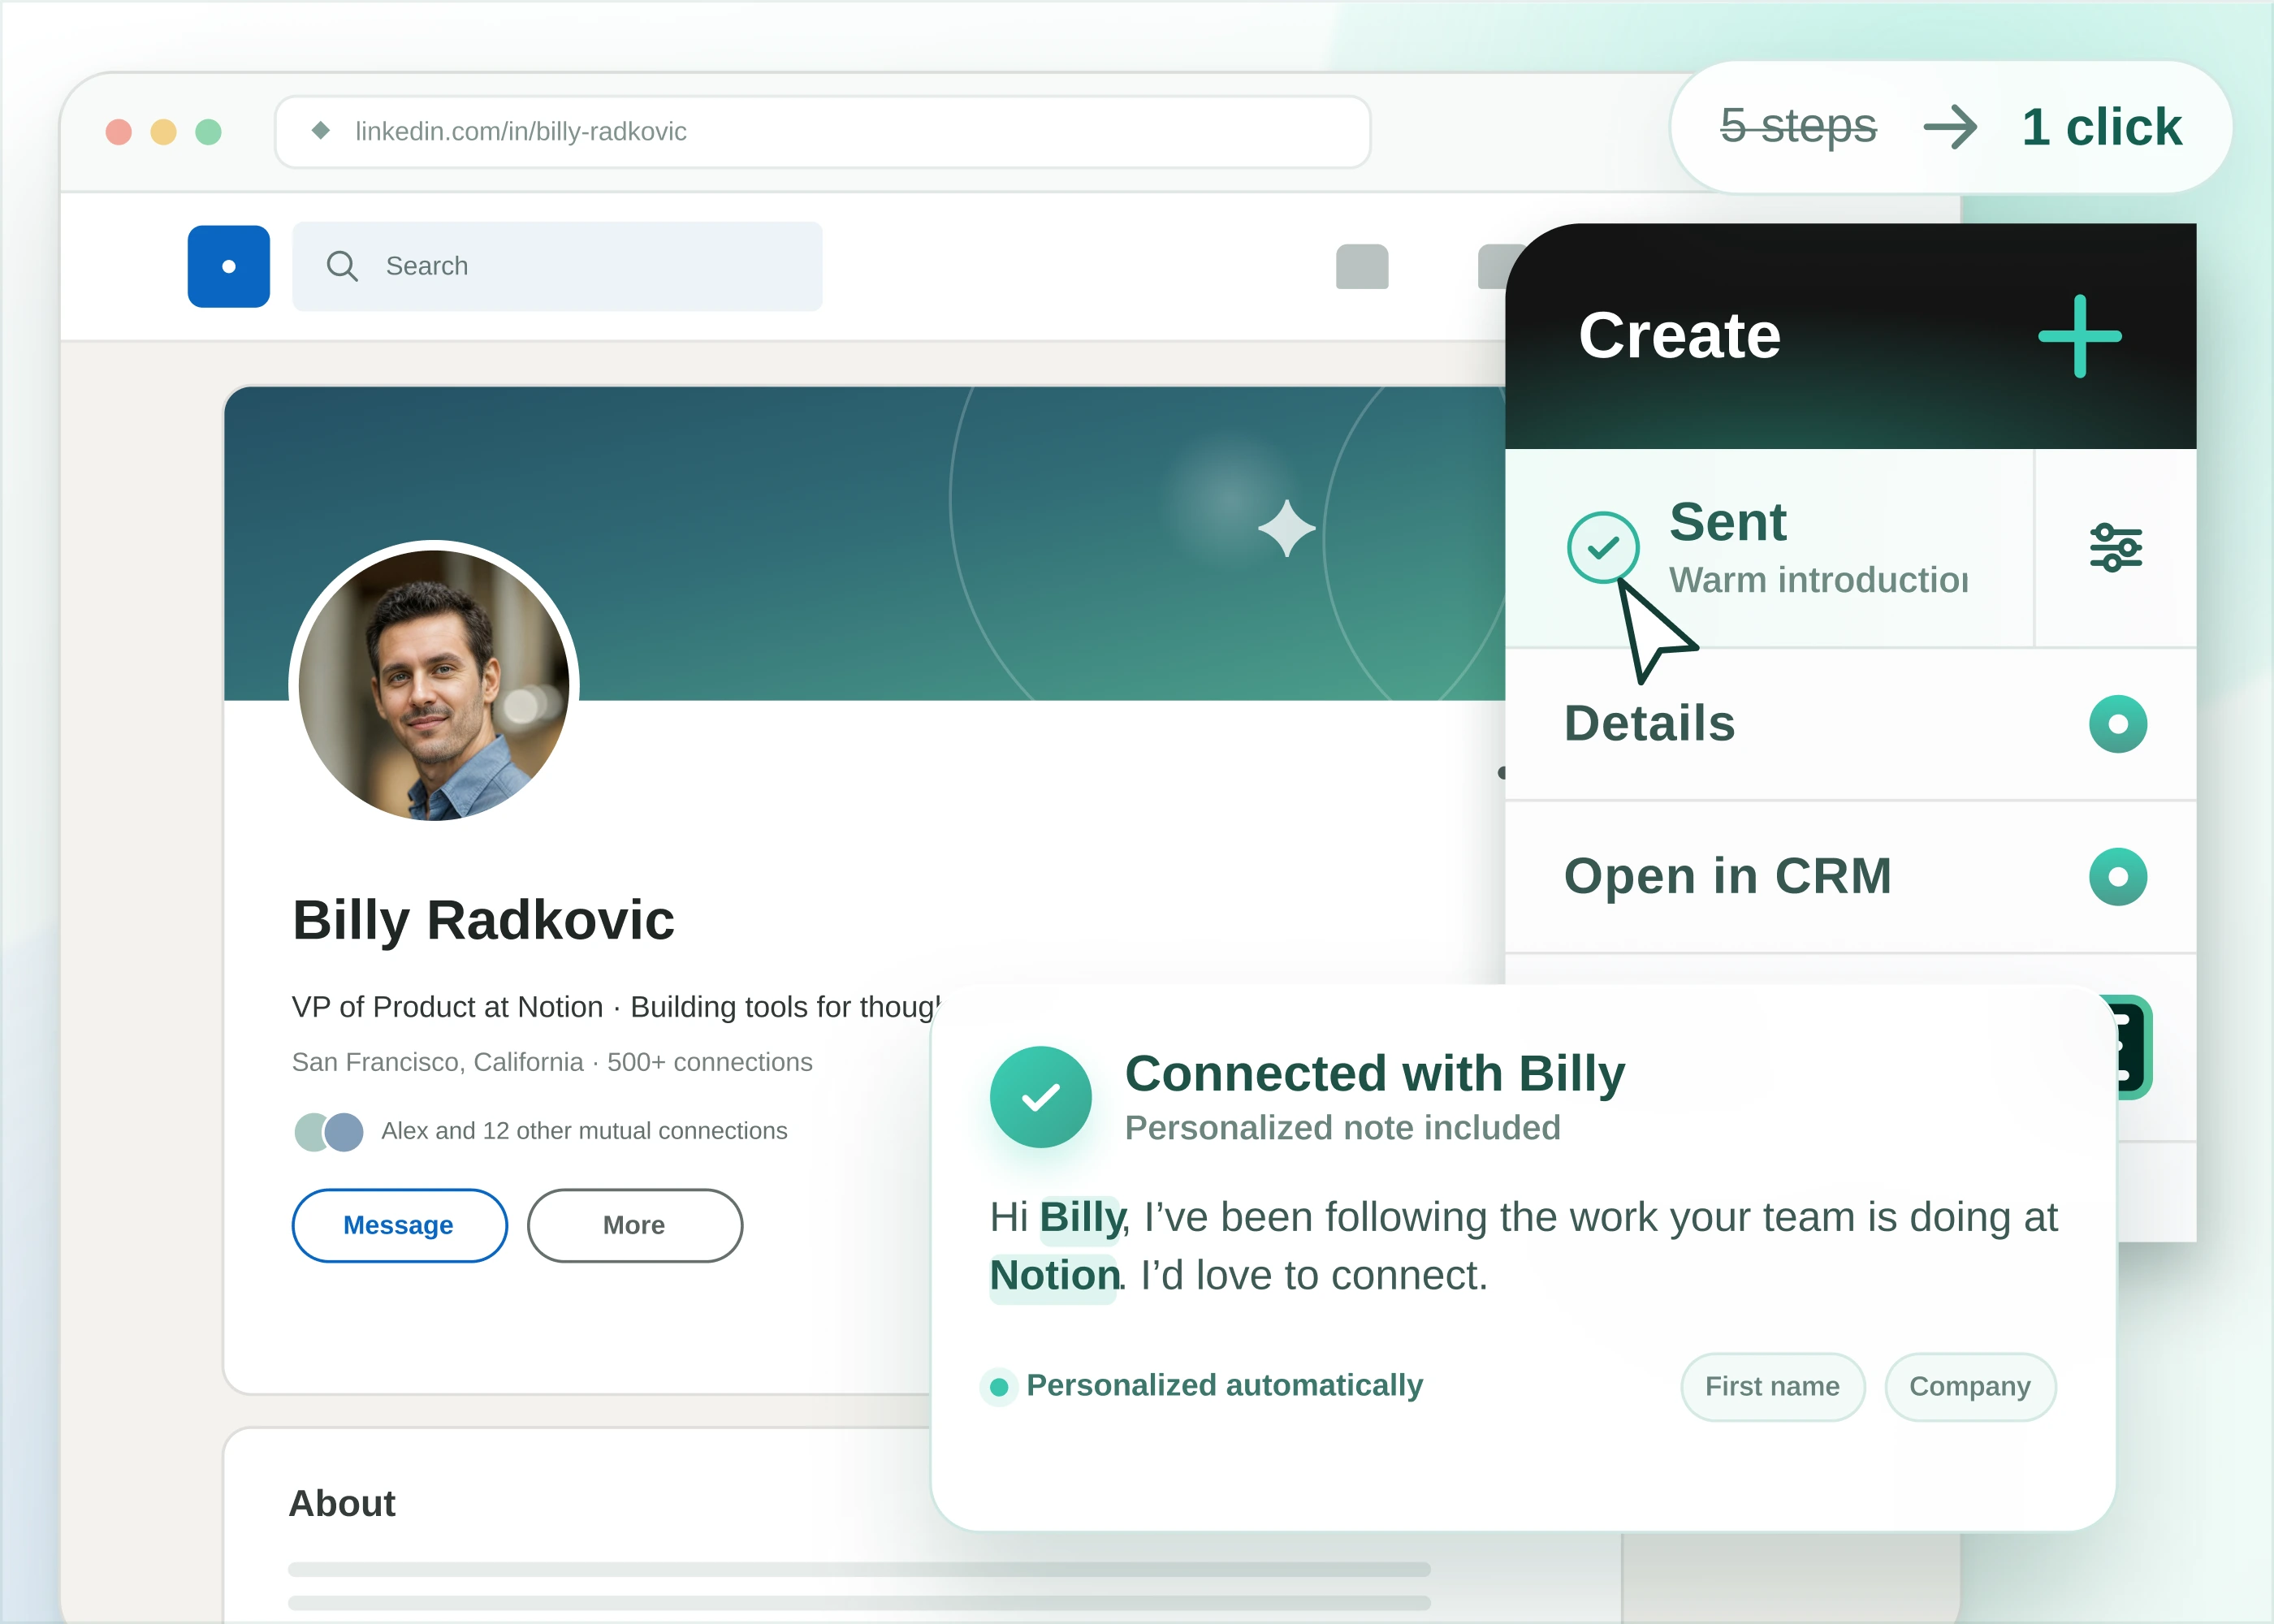Image resolution: width=2274 pixels, height=1624 pixels.
Task: Click the Sent checkmark circle icon
Action: point(1603,547)
